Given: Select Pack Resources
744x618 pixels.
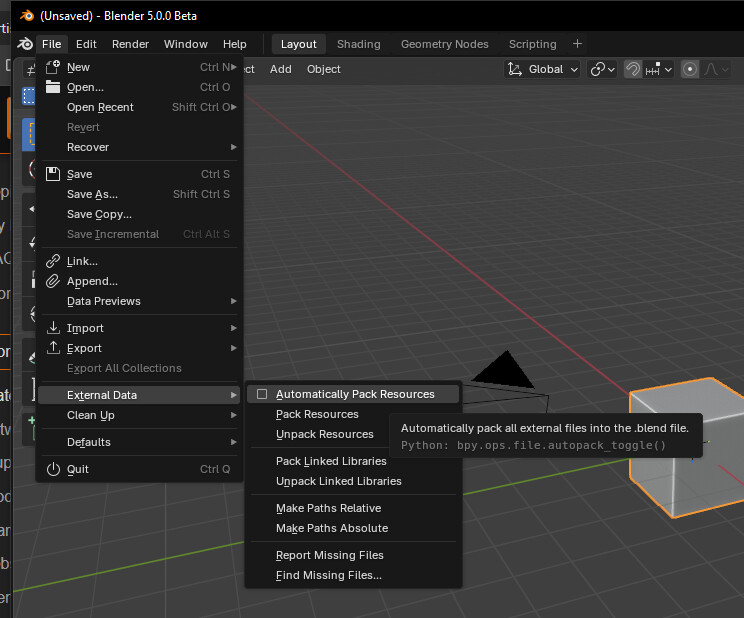Looking at the screenshot, I should click(x=317, y=414).
